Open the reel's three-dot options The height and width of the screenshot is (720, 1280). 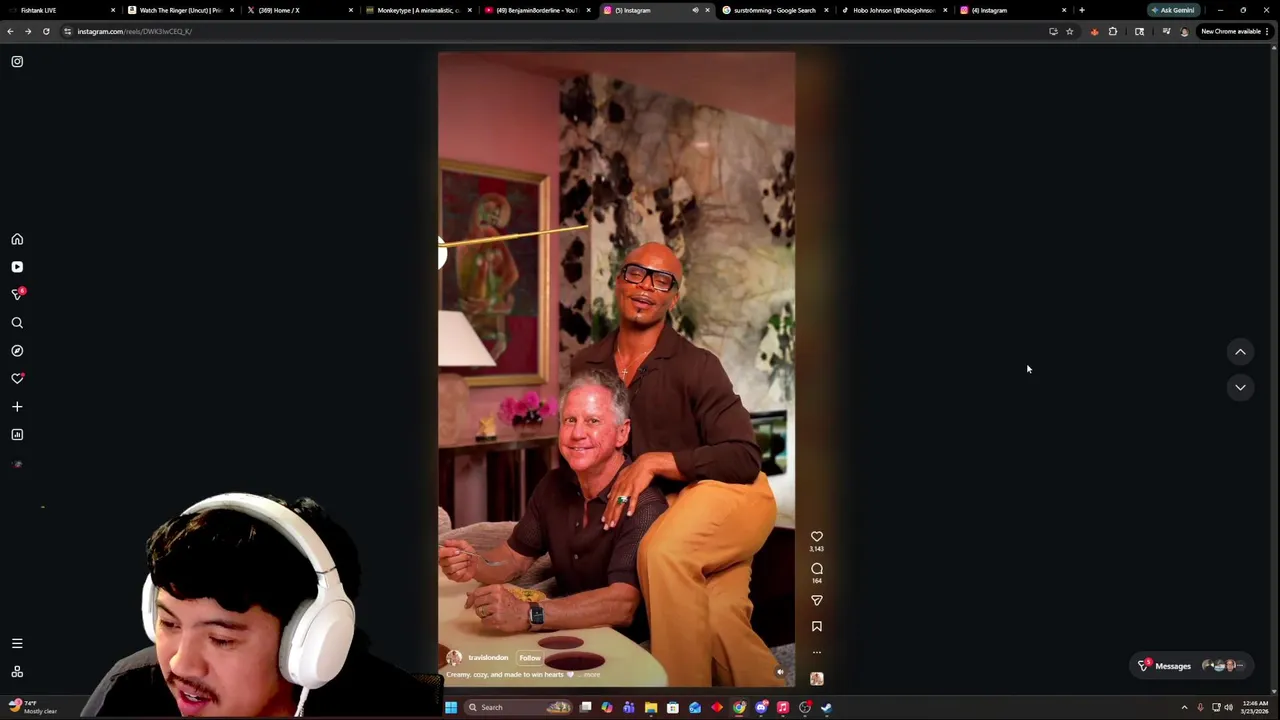[x=817, y=652]
